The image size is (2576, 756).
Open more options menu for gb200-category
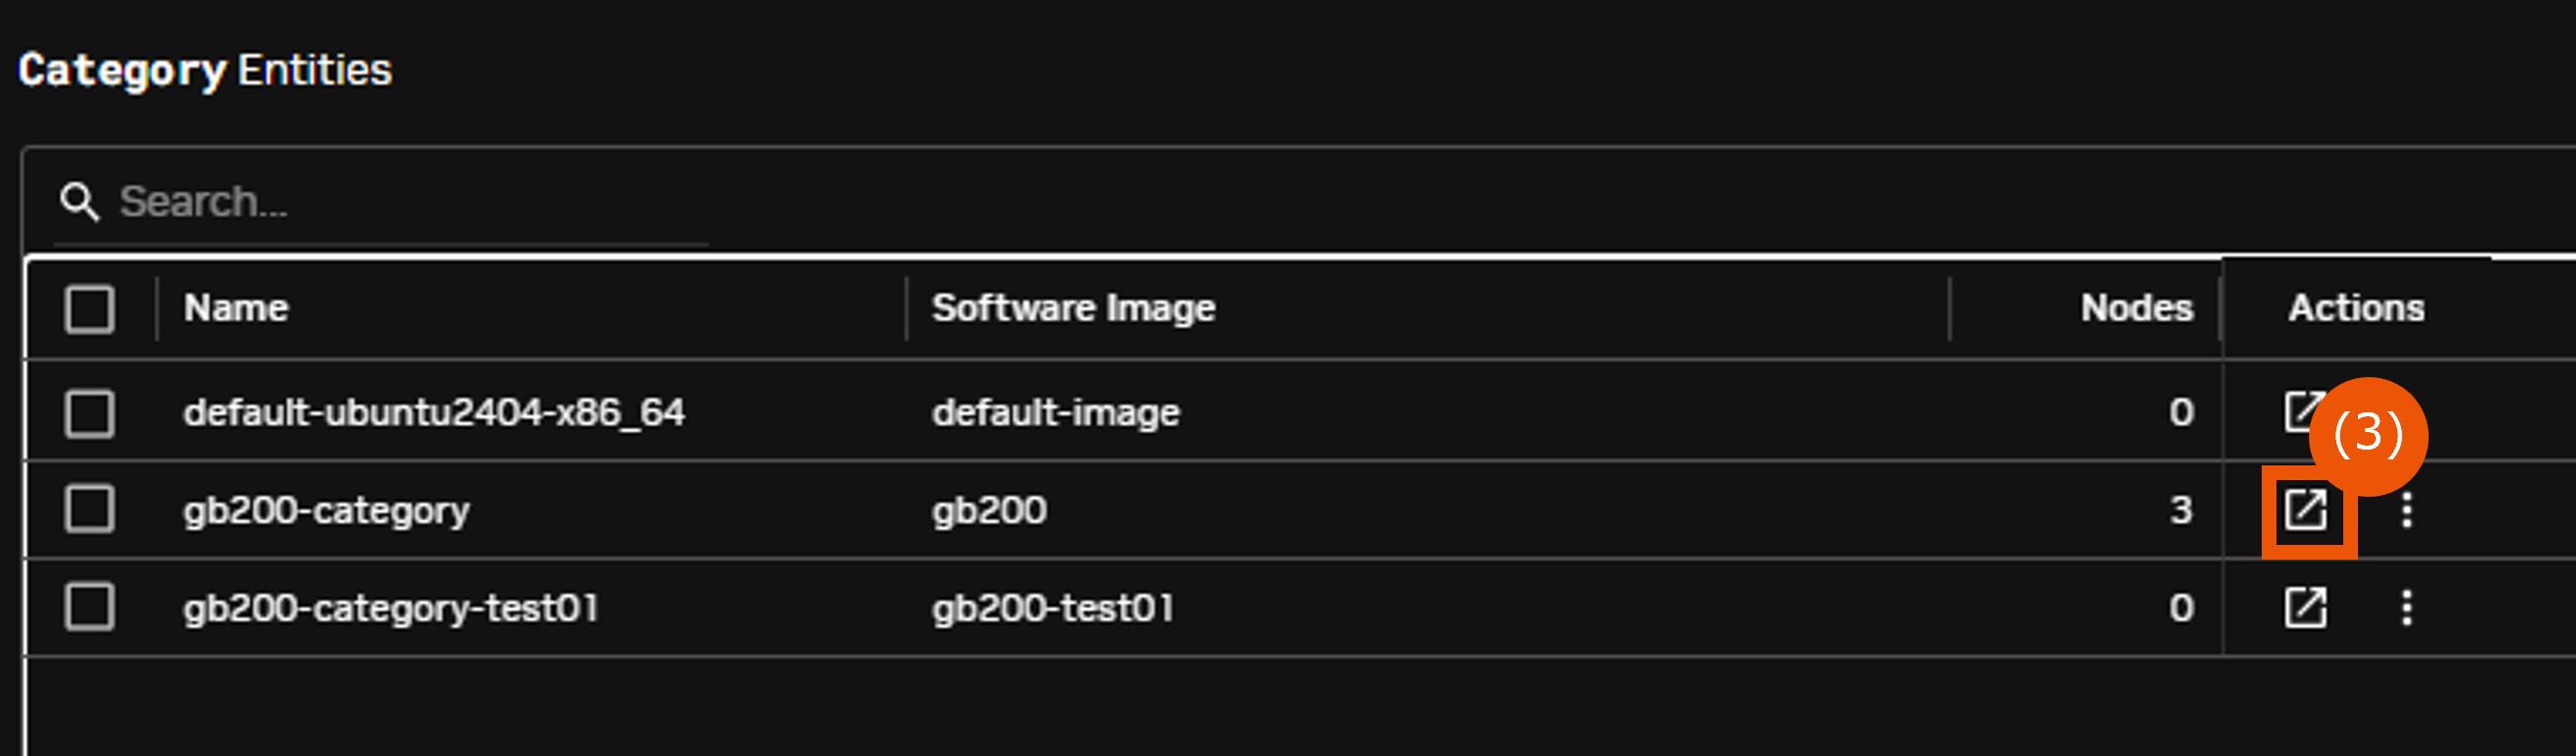[x=2407, y=510]
